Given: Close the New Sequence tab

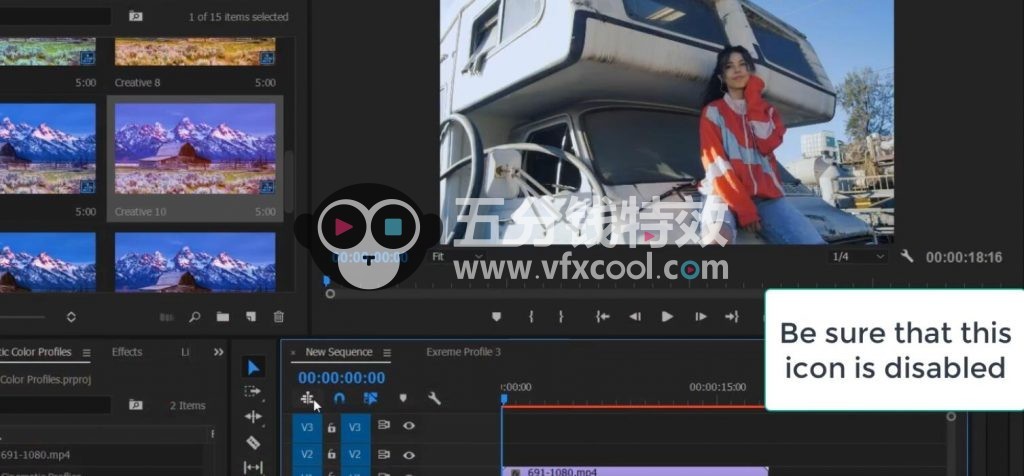Looking at the screenshot, I should [x=293, y=353].
